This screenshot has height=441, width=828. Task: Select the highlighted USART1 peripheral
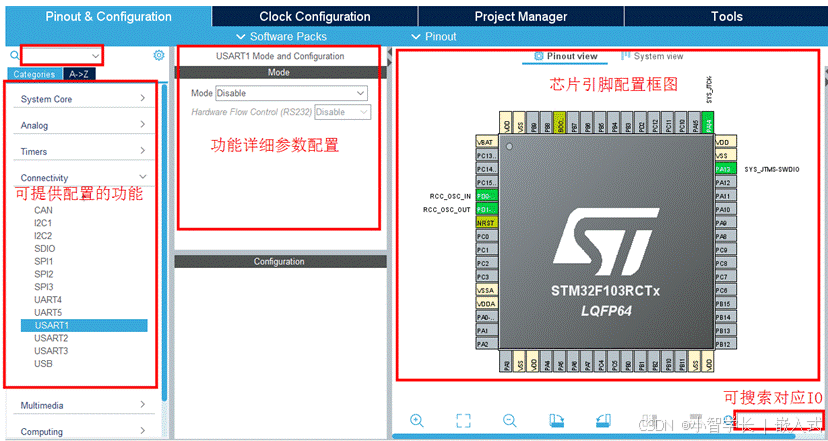84,325
